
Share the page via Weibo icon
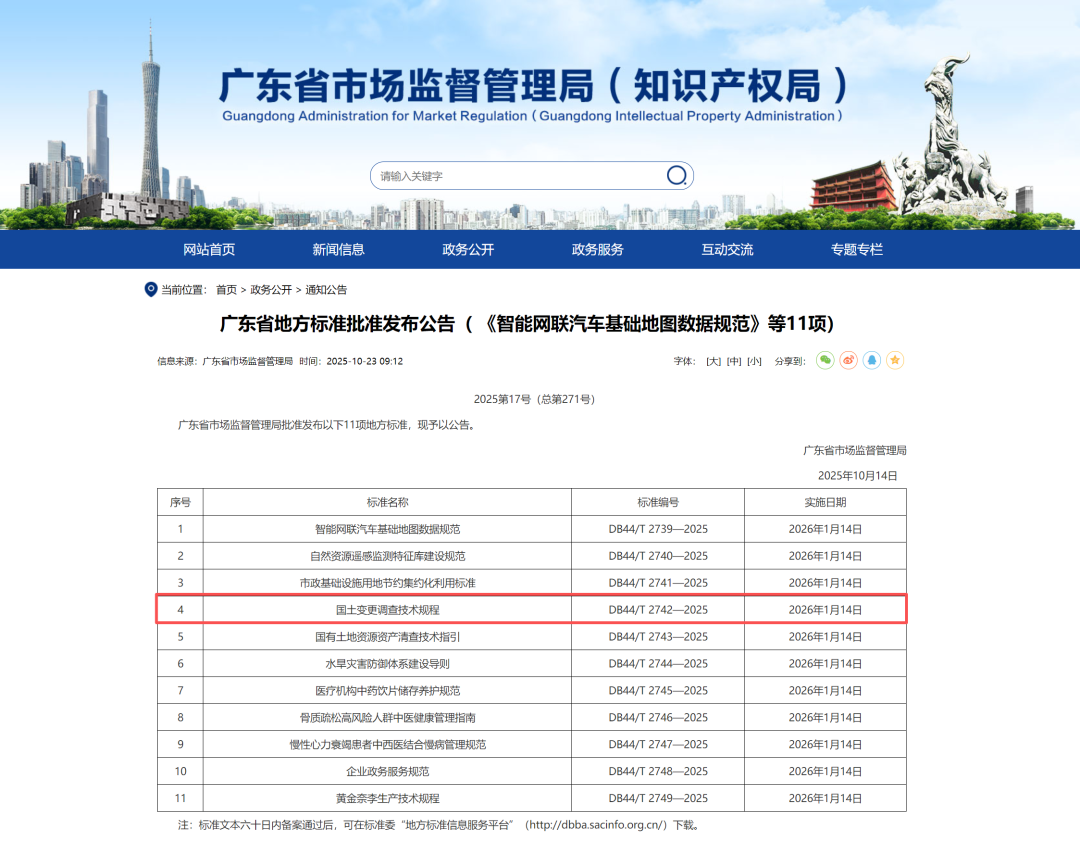849,360
